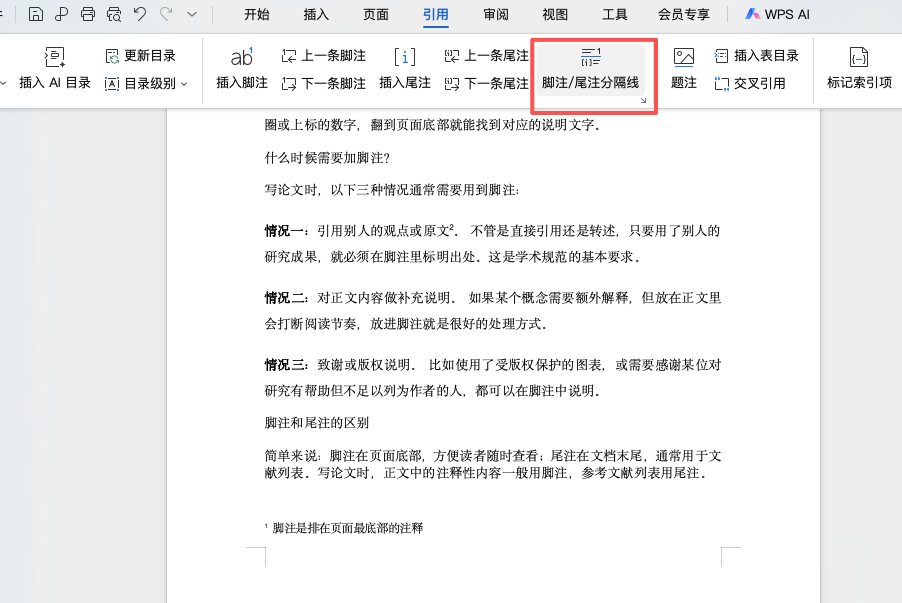Go to 下一条尾注
902x603 pixels.
[487, 83]
